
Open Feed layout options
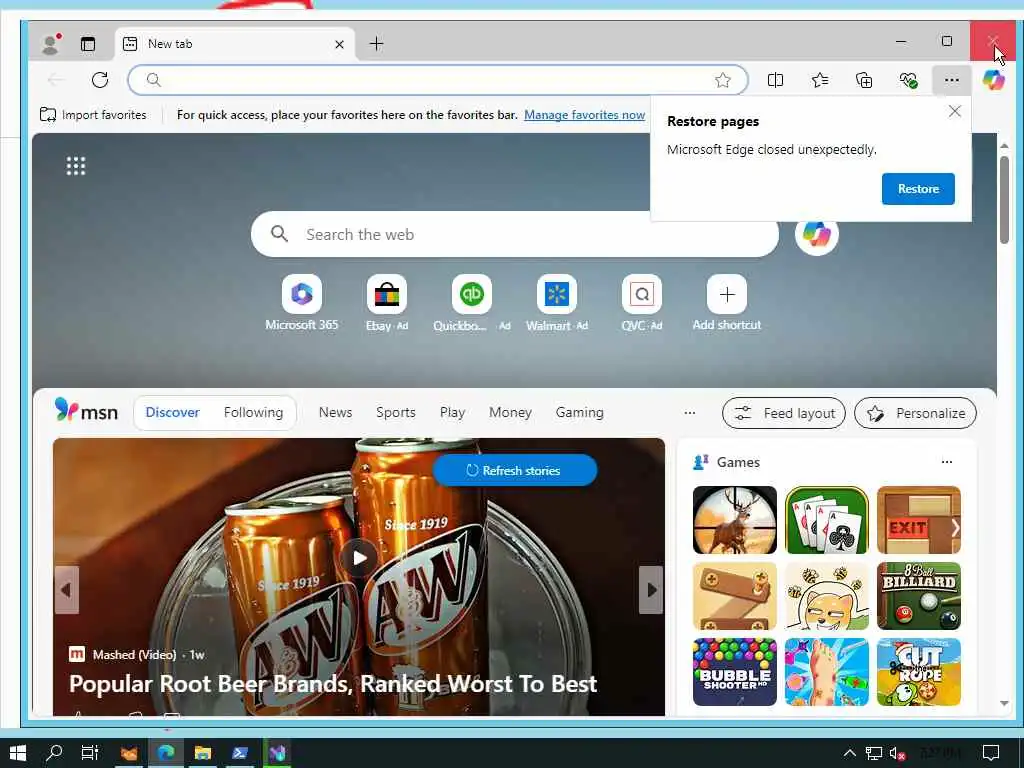click(784, 413)
